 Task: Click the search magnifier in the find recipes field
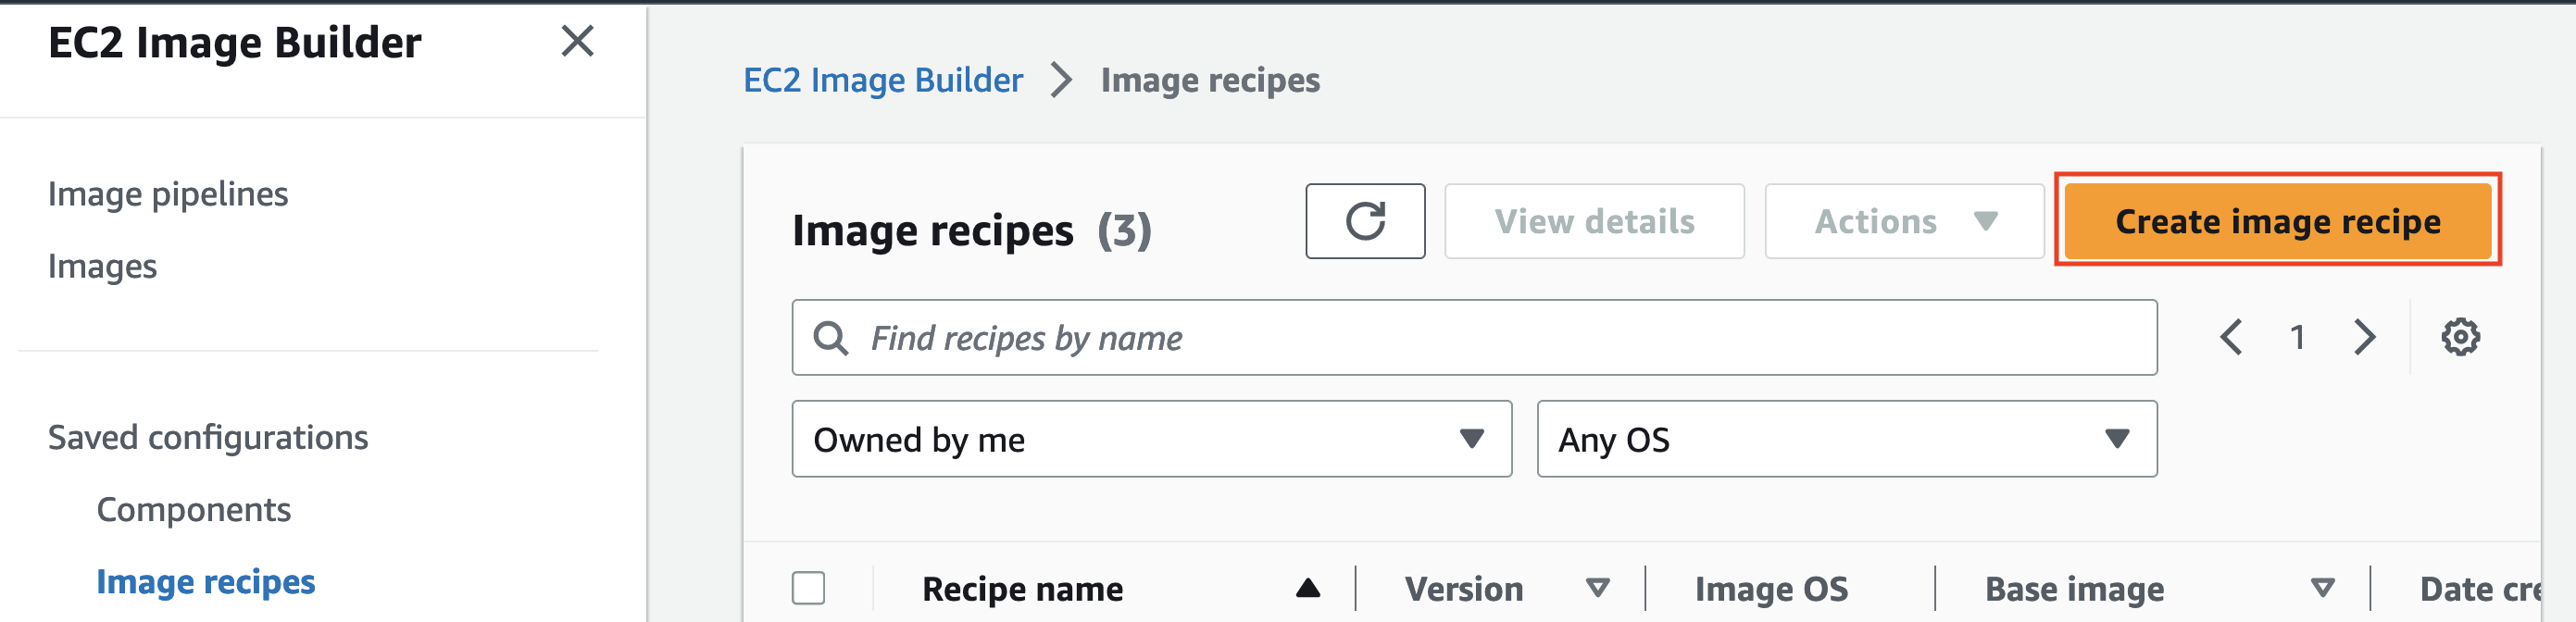[831, 338]
